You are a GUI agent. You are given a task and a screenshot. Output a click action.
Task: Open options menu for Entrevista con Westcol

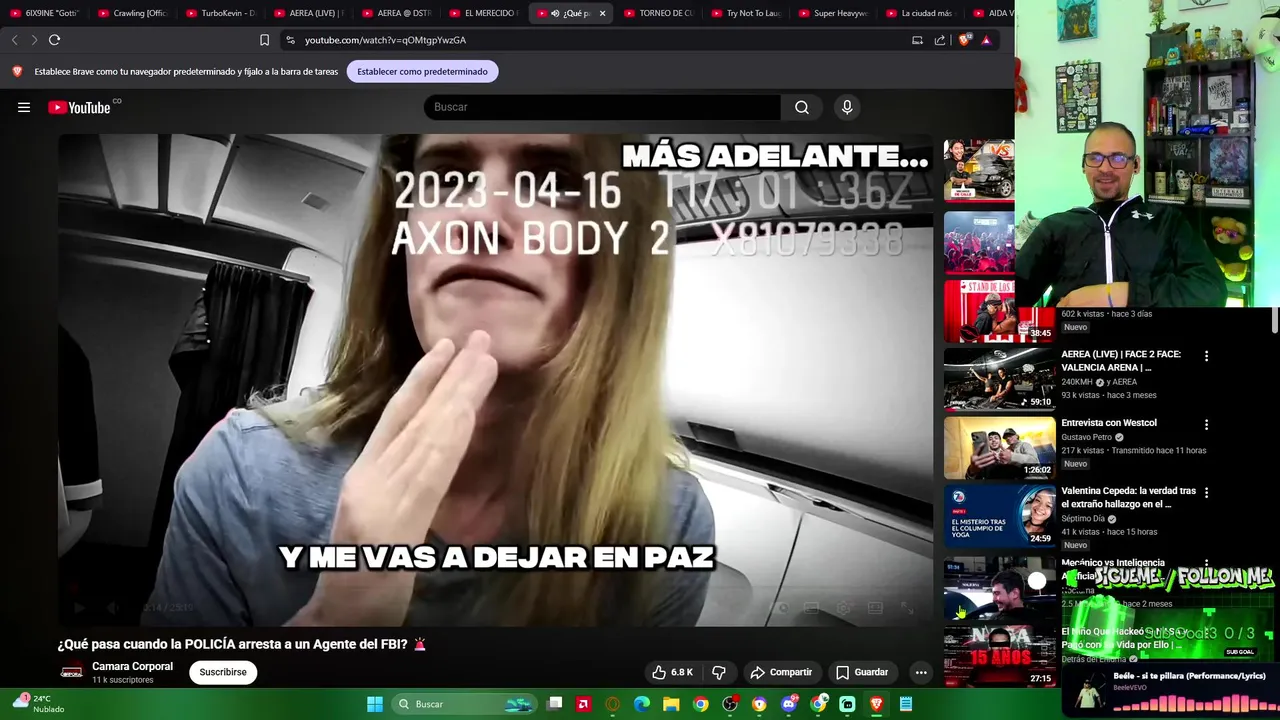coord(1206,425)
